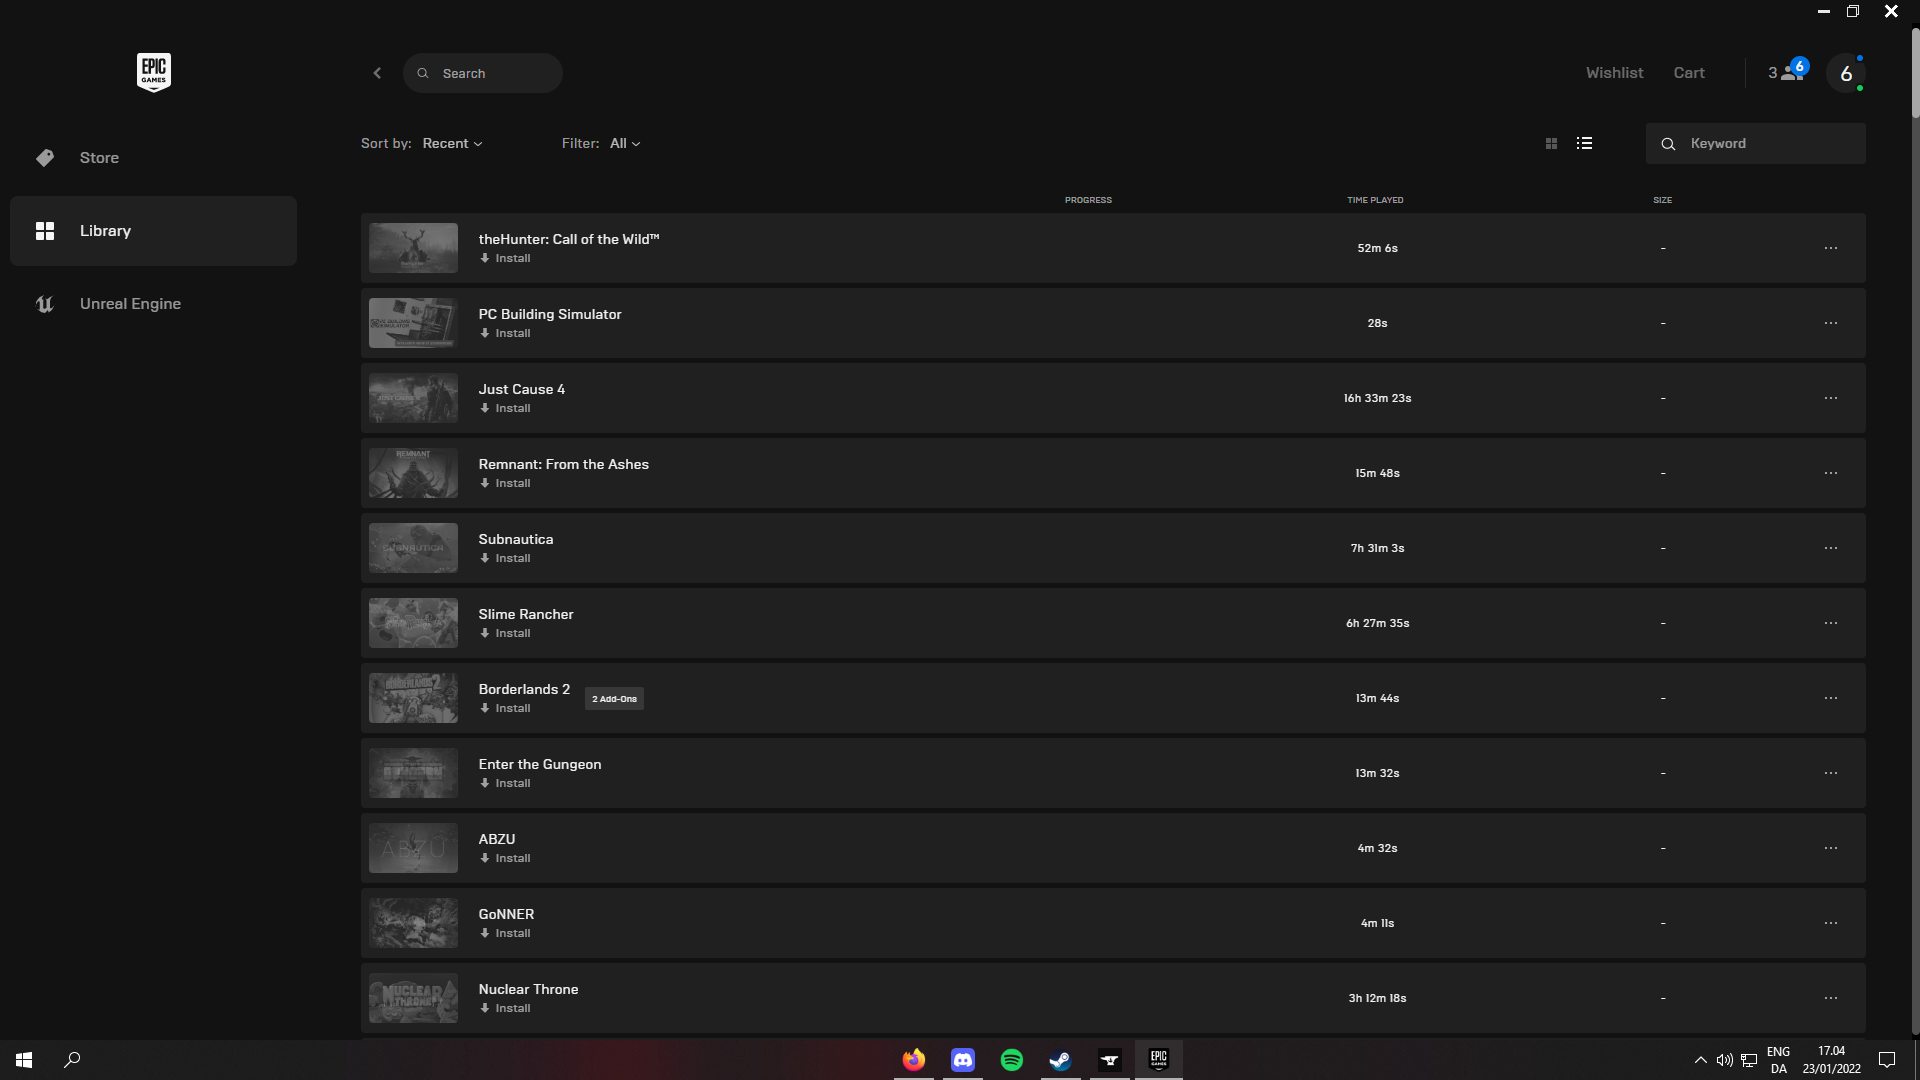Show hidden system tray icons

[x=1700, y=1060]
